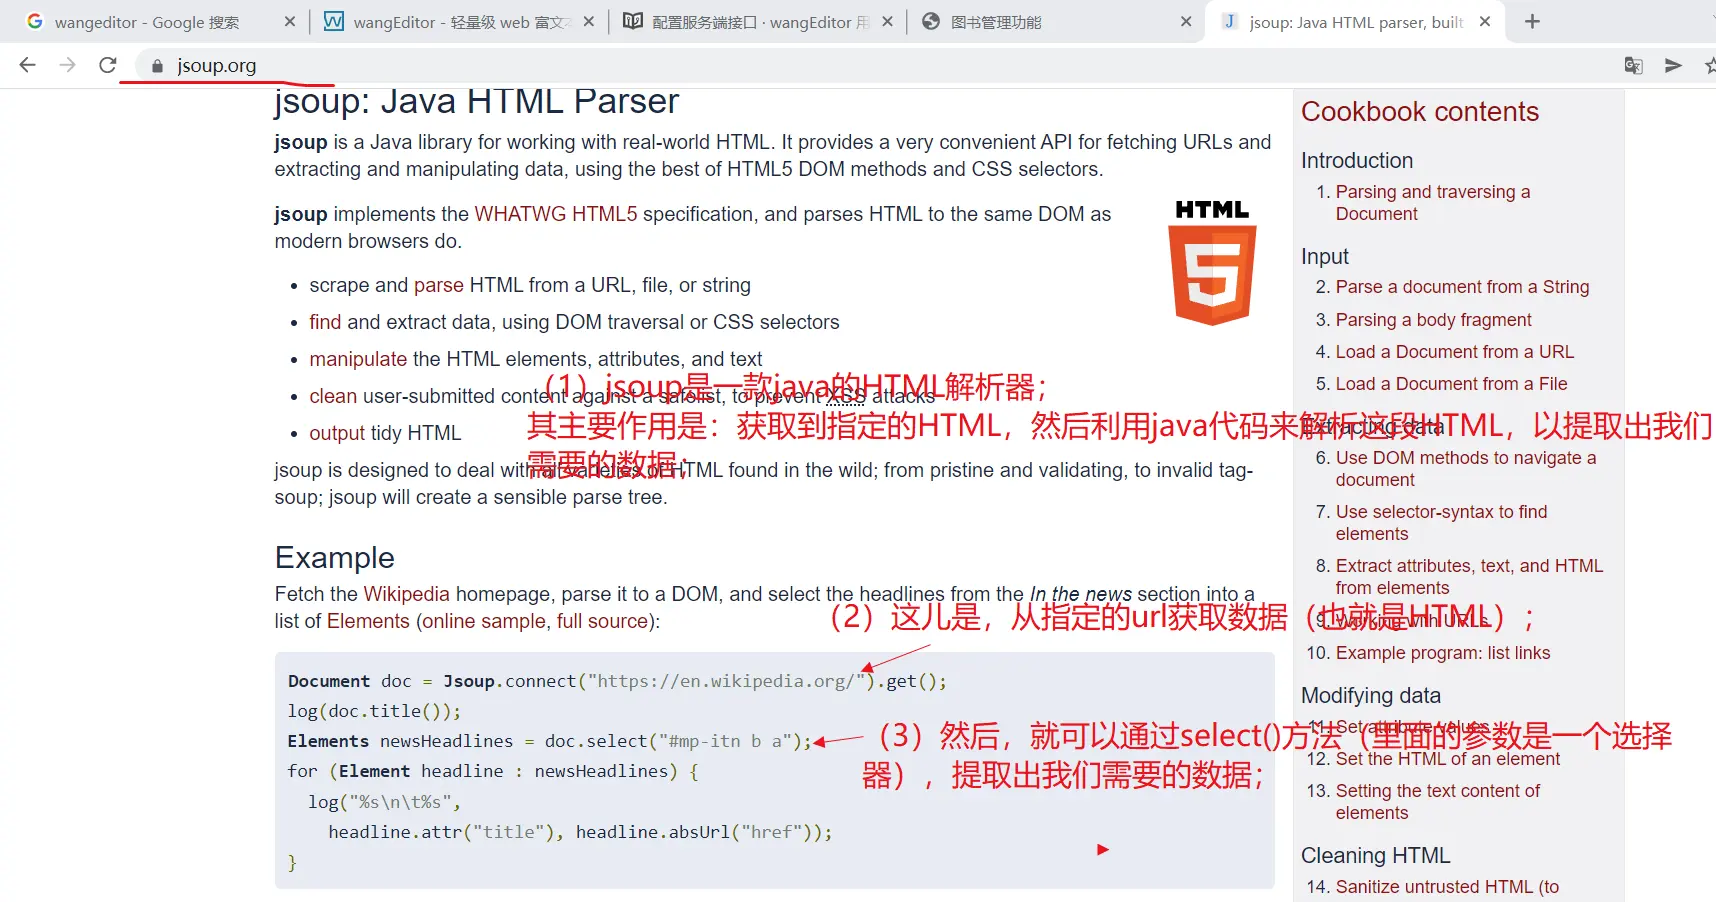
Task: Open 'Sanitize untrusted HTML' link
Action: pyautogui.click(x=1448, y=887)
